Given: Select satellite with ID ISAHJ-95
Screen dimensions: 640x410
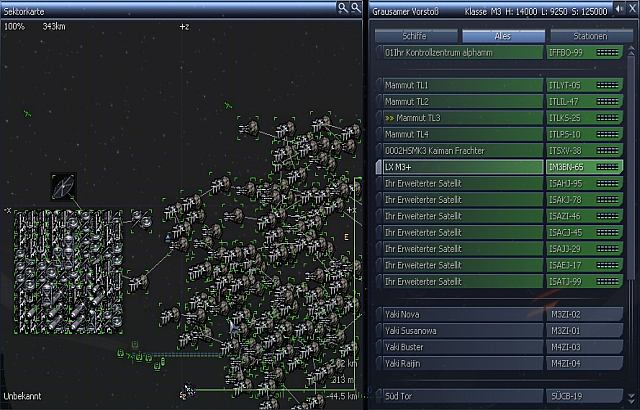Looking at the screenshot, I should [x=500, y=183].
